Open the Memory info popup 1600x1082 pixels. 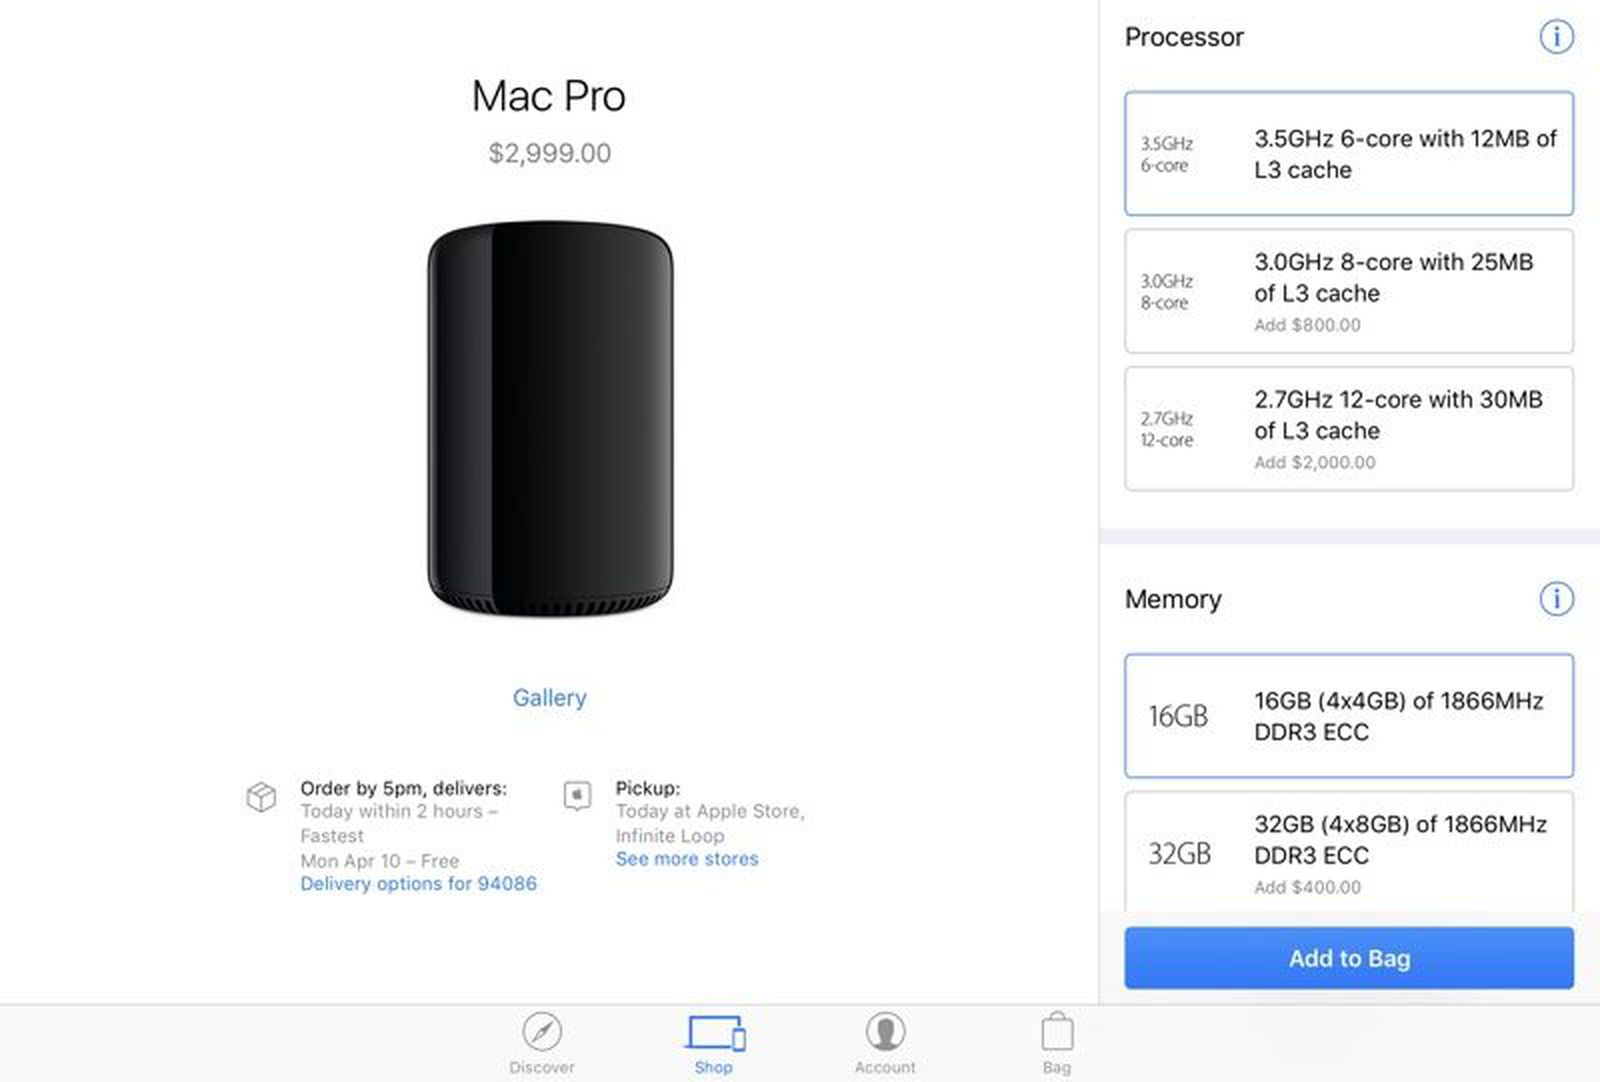[x=1556, y=599]
